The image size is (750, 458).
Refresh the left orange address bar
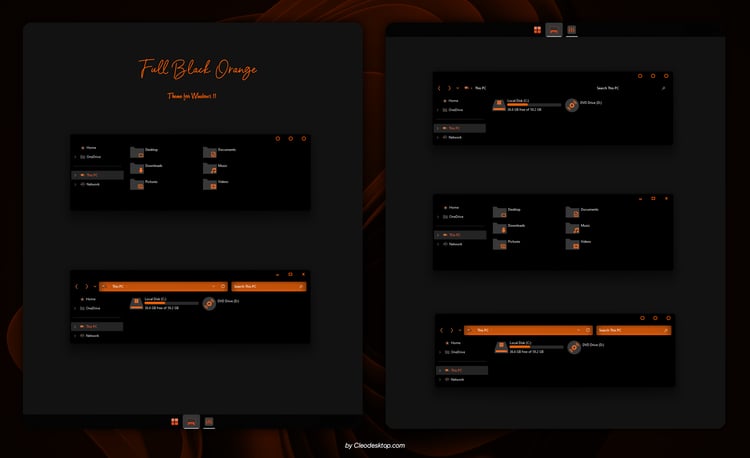(223, 286)
